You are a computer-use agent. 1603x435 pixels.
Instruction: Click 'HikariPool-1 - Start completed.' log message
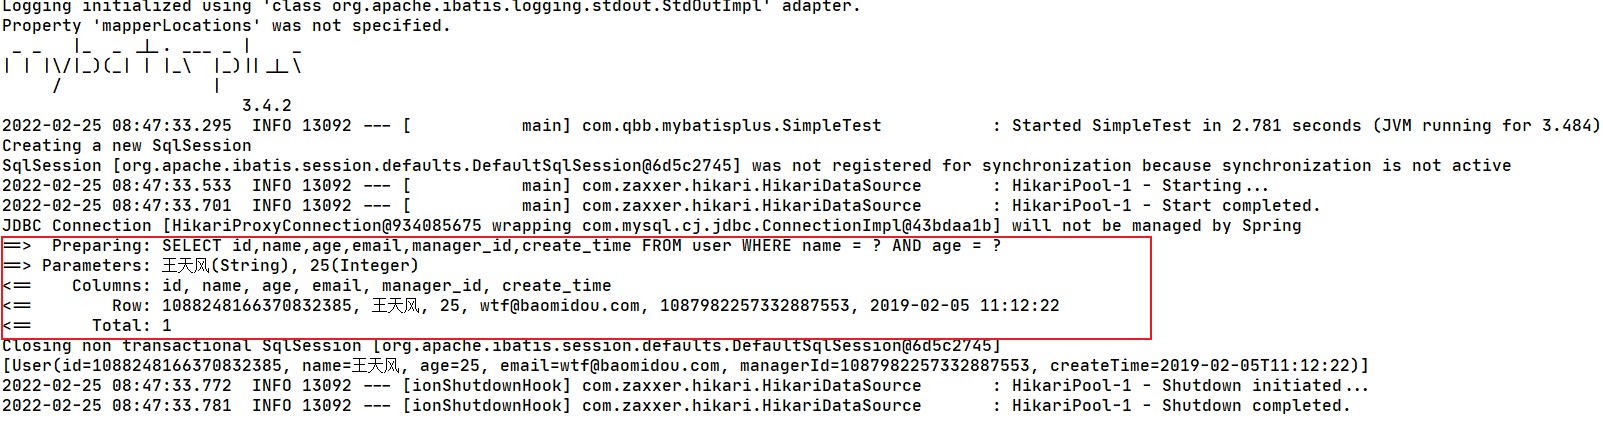tap(1166, 206)
